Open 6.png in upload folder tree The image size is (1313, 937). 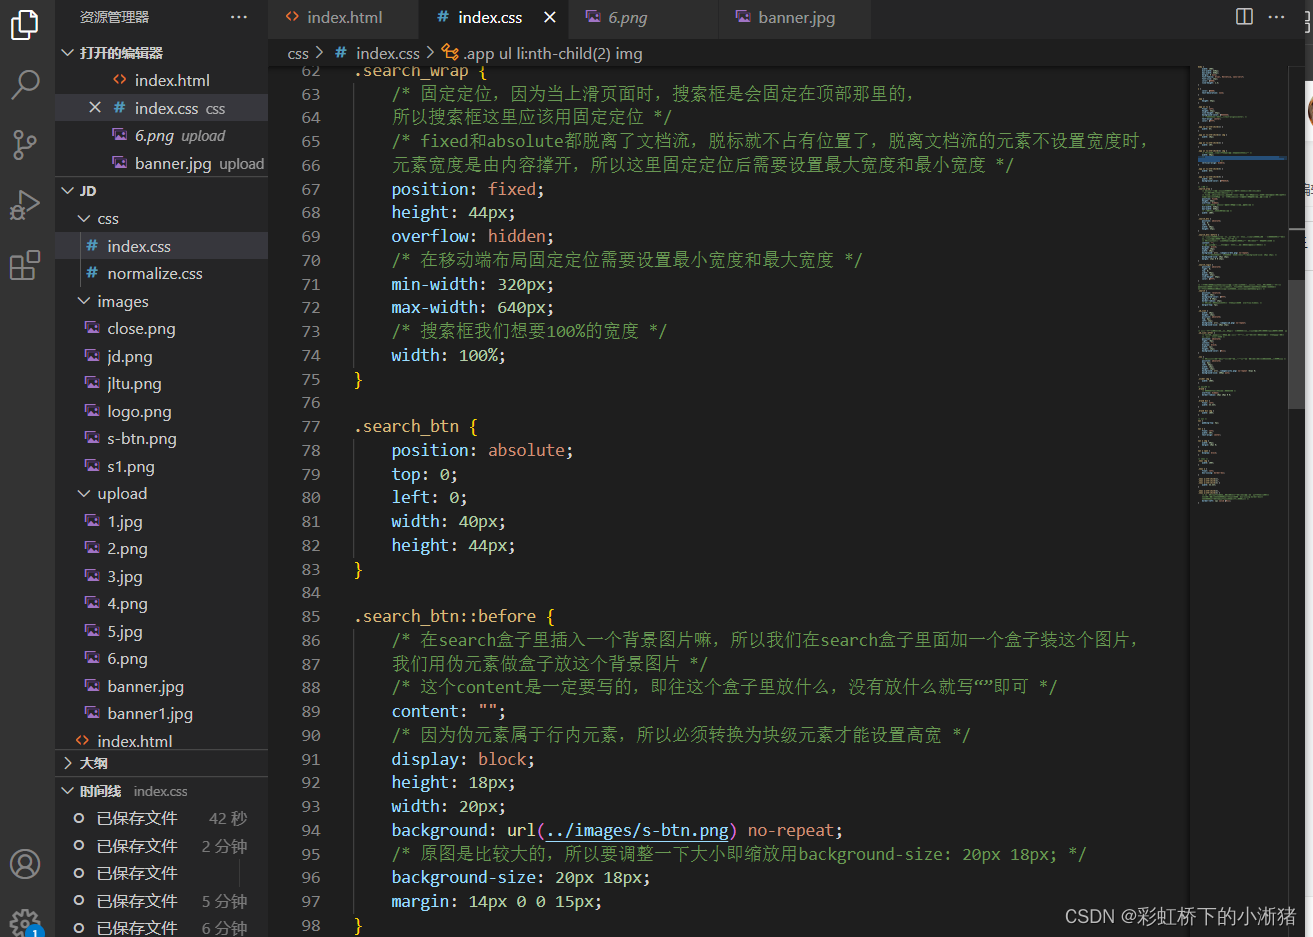161,658
